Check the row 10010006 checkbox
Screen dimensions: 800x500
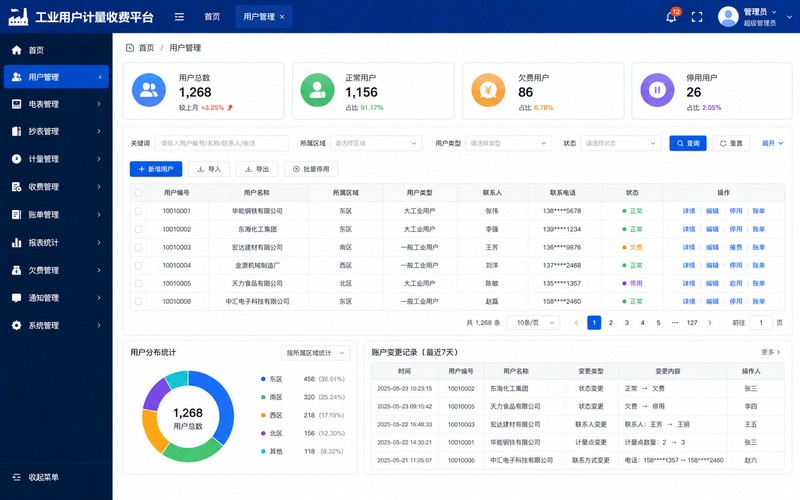pyautogui.click(x=138, y=302)
